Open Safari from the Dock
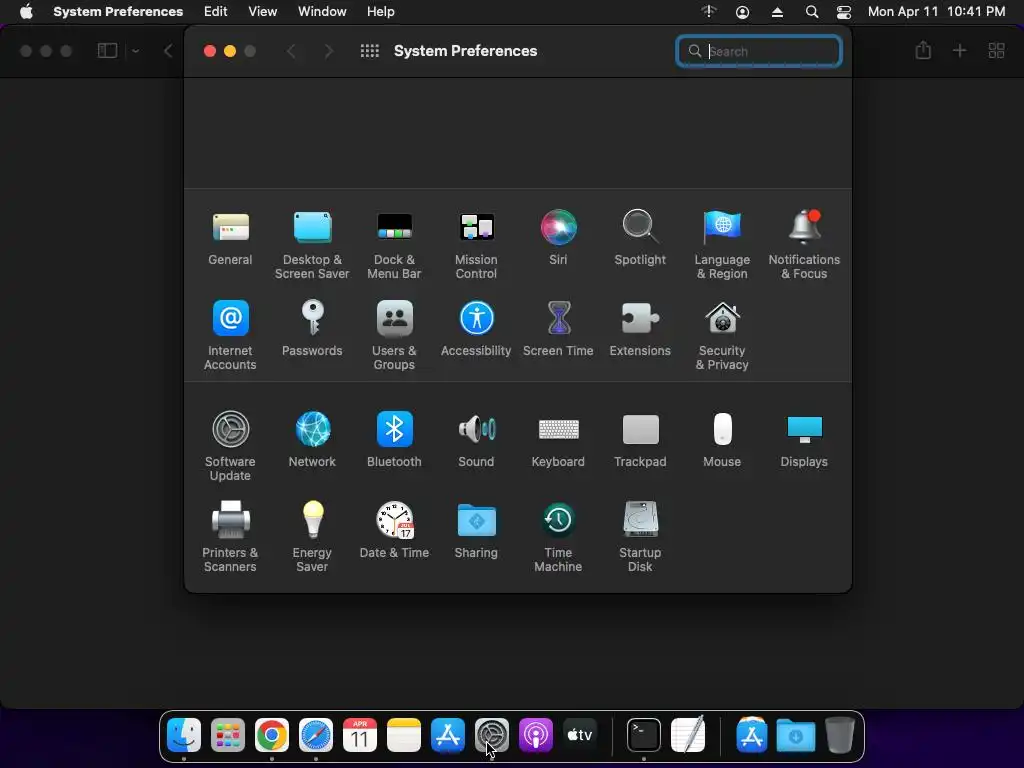1024x768 pixels. coord(316,735)
